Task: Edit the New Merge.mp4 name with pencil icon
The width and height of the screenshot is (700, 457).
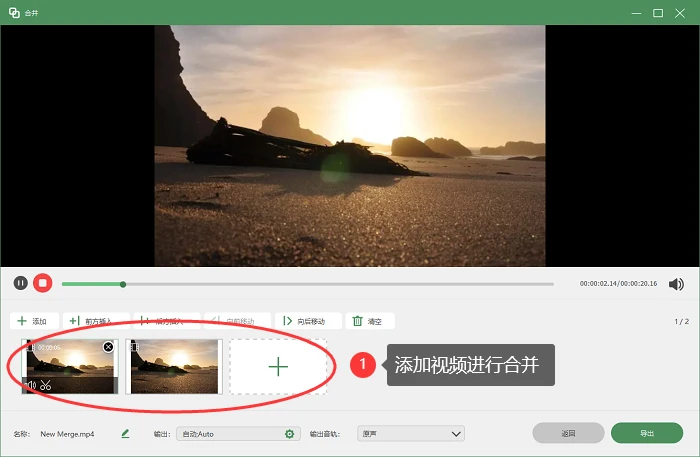Action: 125,433
